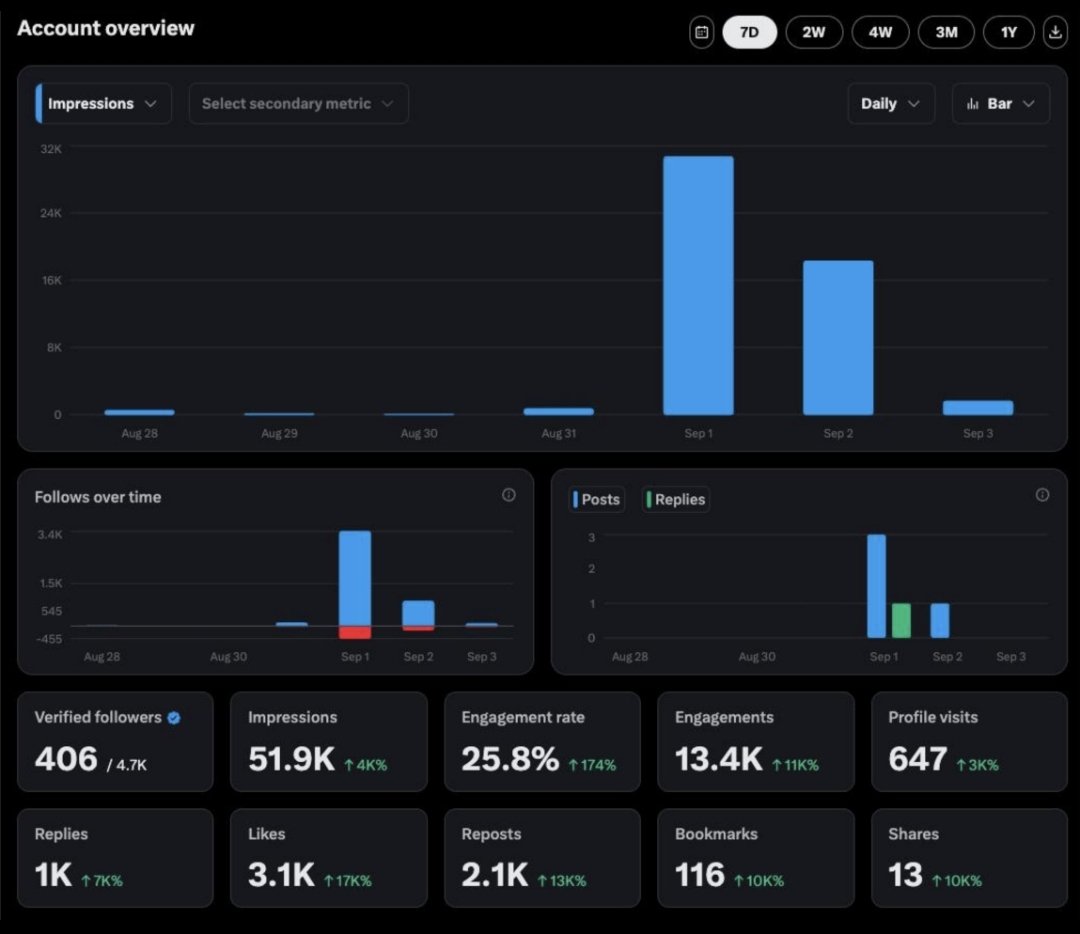Viewport: 1080px width, 934px height.
Task: Click the green legend marker beside Replies
Action: coord(649,499)
